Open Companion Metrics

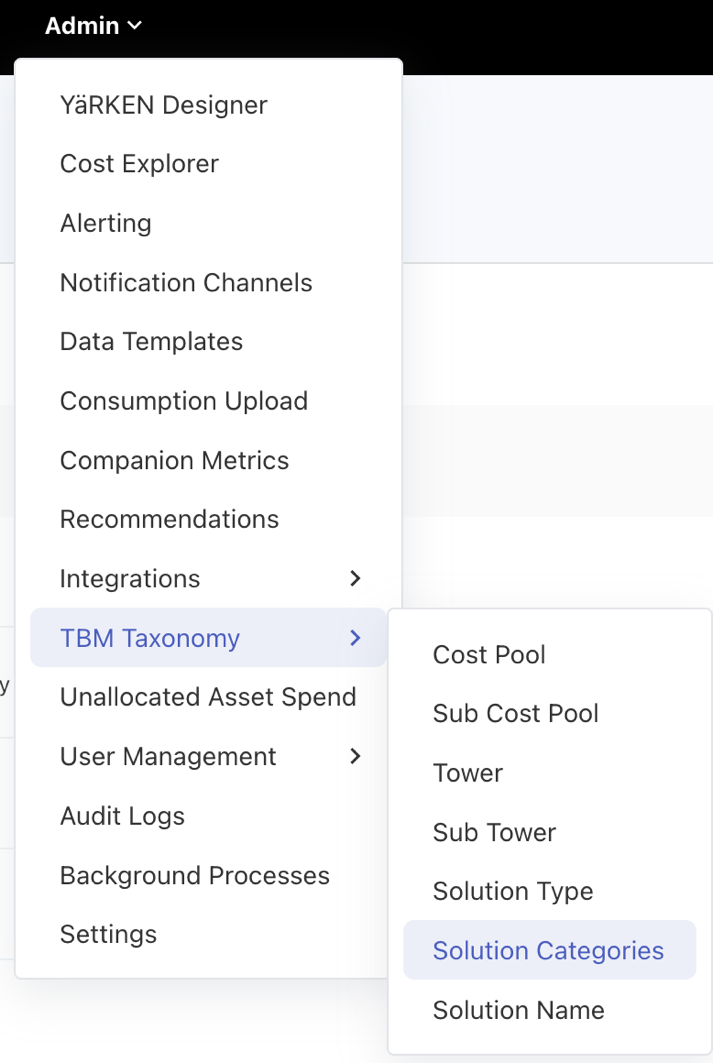174,461
